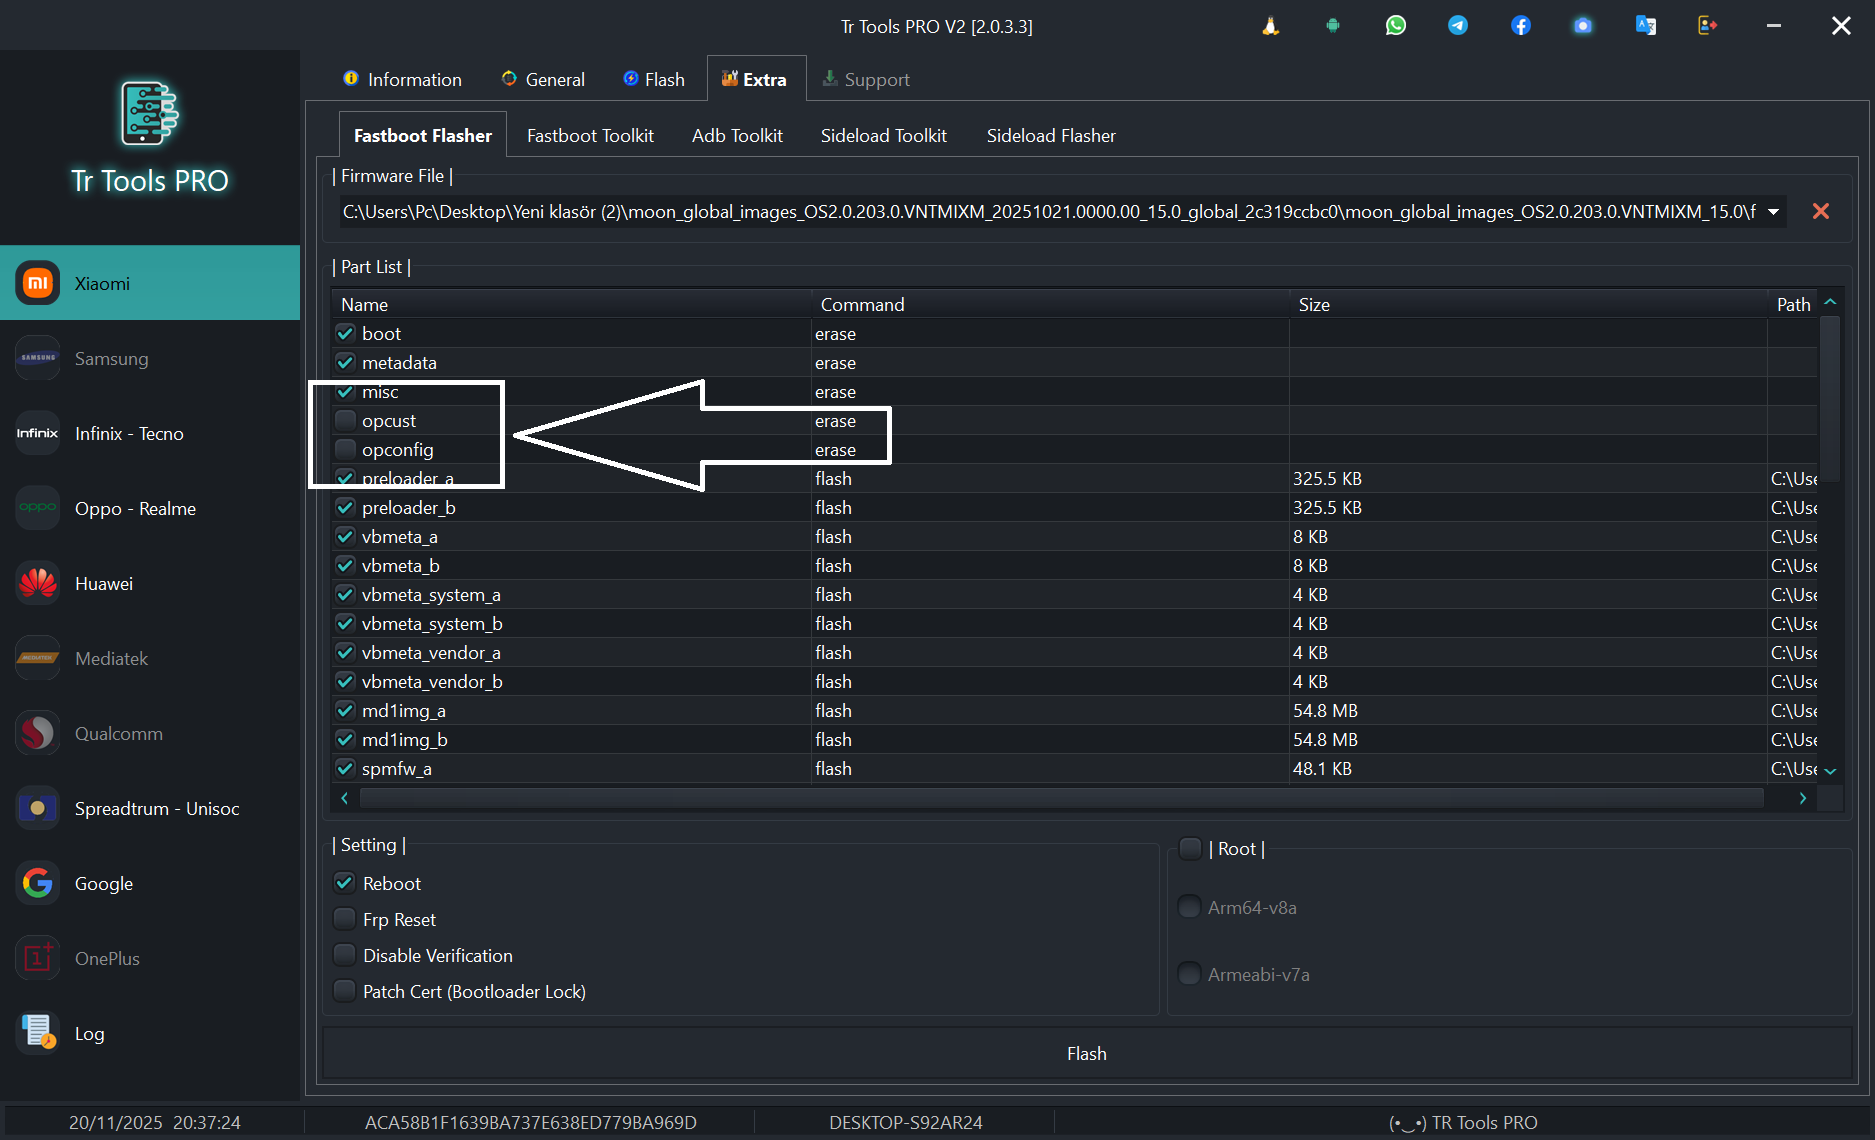Select Infinix - Tecno in the sidebar
This screenshot has width=1875, height=1140.
click(150, 433)
